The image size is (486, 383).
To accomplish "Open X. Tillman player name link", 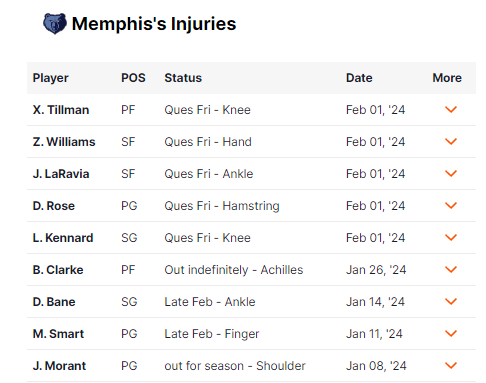I will 61,110.
